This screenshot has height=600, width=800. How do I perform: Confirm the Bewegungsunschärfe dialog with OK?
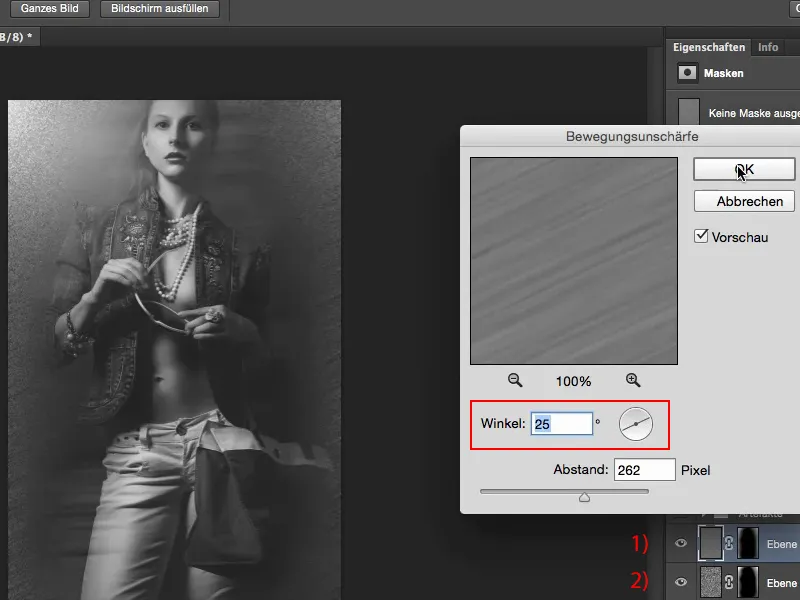(x=743, y=166)
